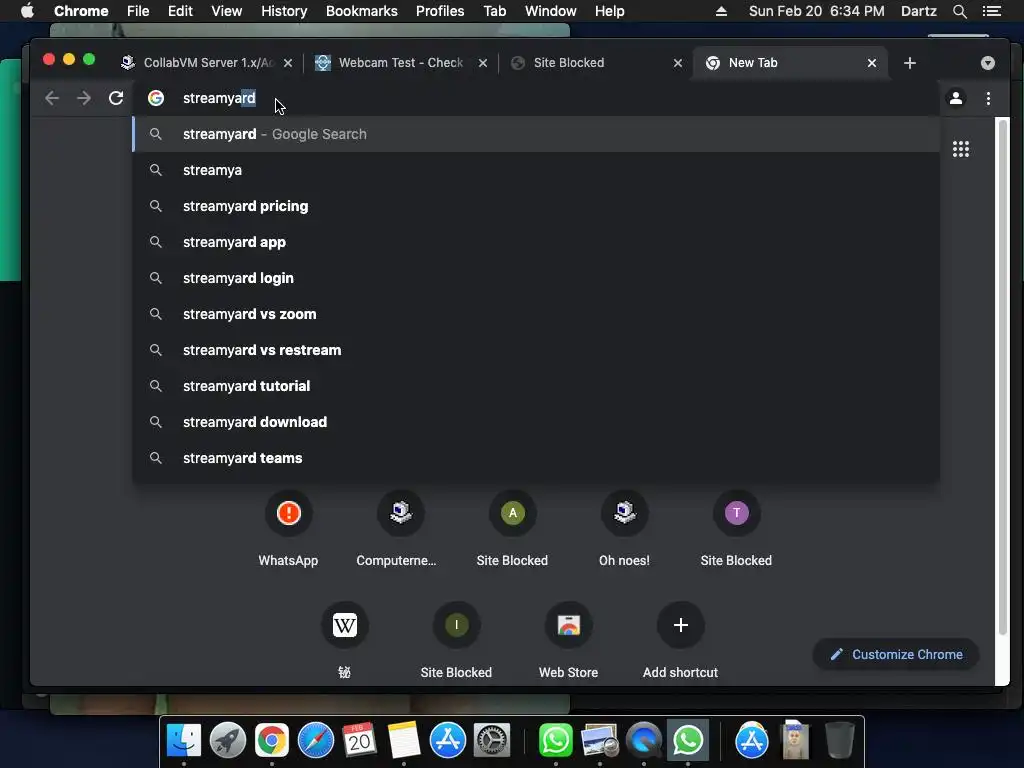Image resolution: width=1024 pixels, height=768 pixels.
Task: Choose 'streamyard teams' suggestion
Action: click(536, 458)
